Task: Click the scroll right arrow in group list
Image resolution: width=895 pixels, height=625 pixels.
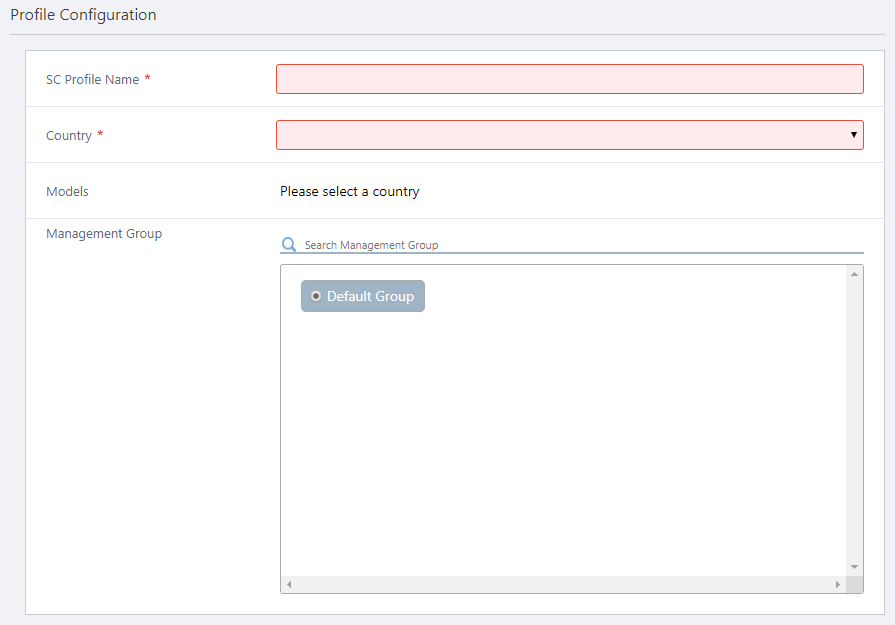Action: coord(839,584)
